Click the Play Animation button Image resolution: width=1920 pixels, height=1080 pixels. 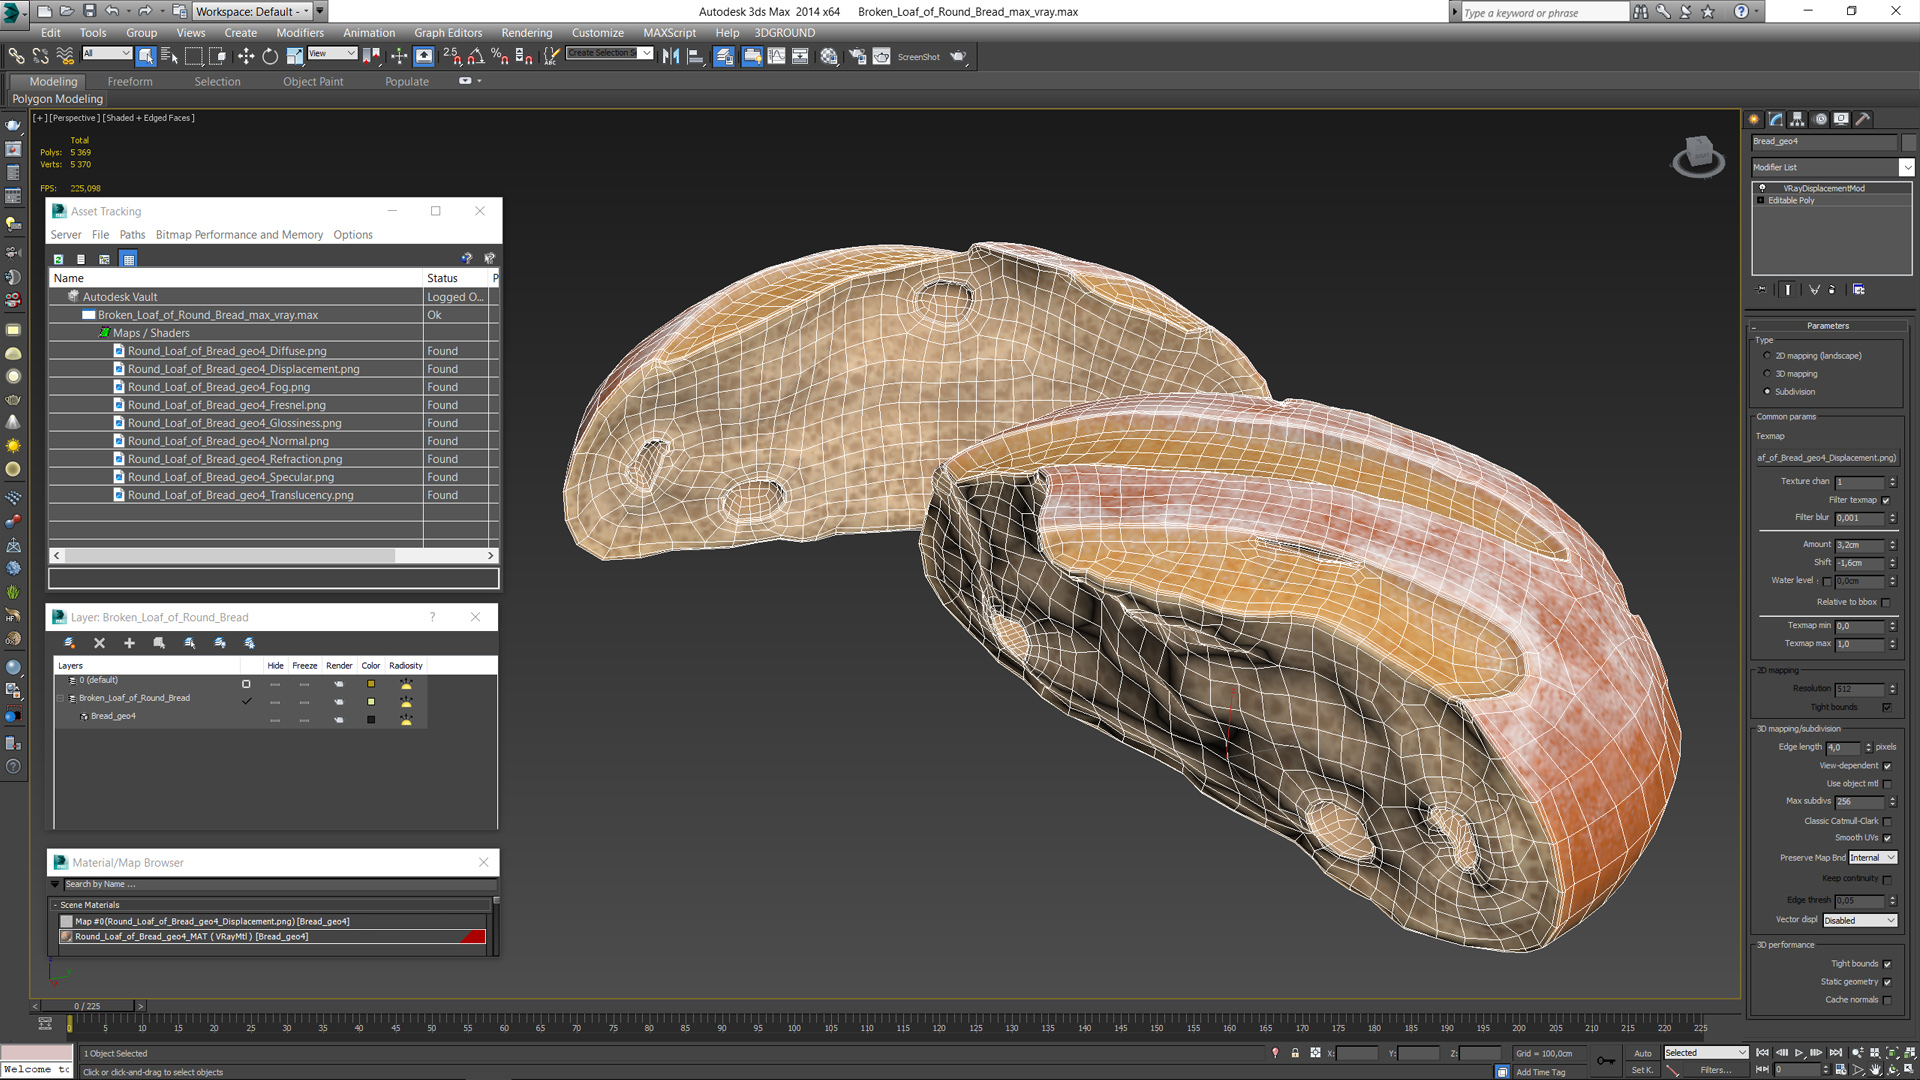click(1798, 1053)
